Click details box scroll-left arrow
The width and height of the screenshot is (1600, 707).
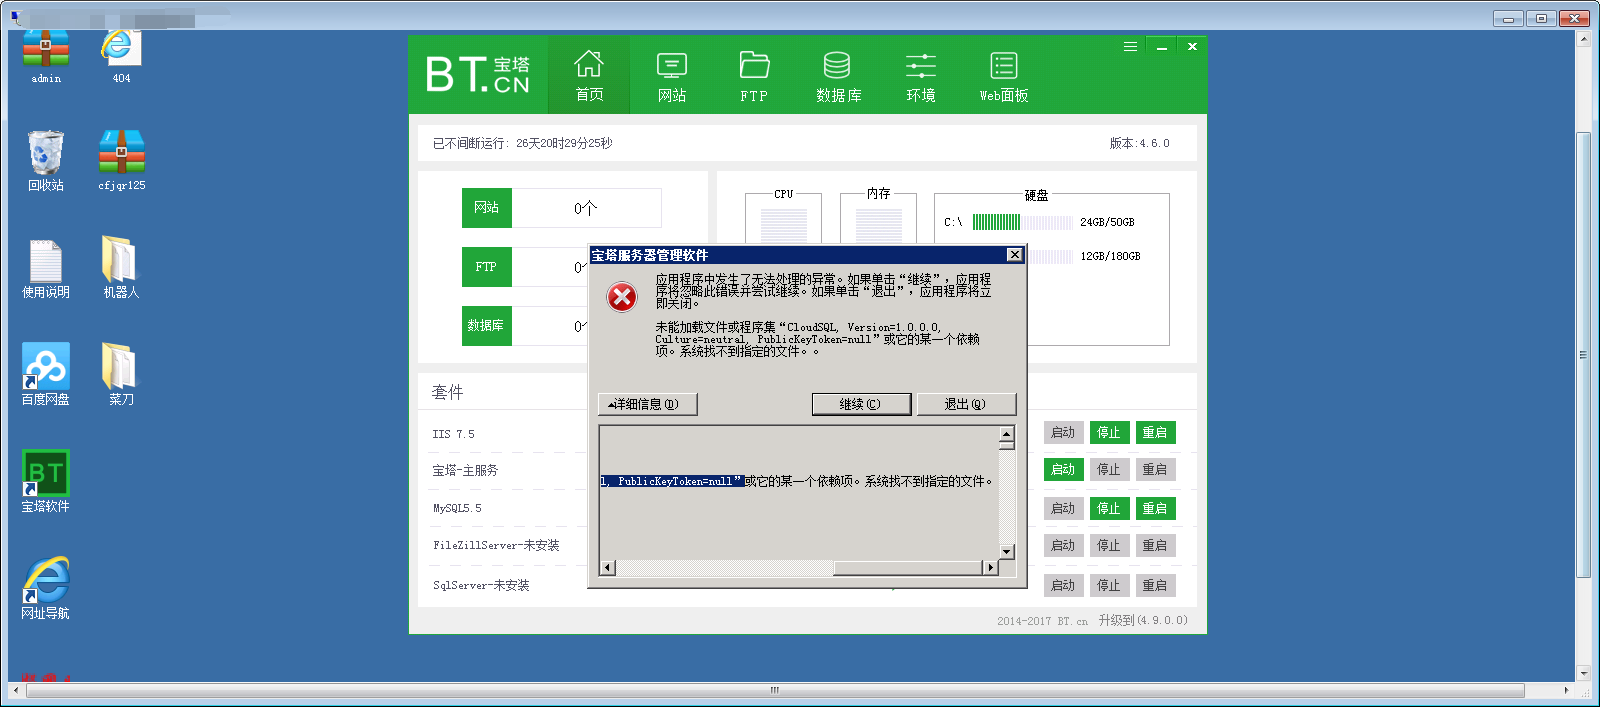point(607,568)
